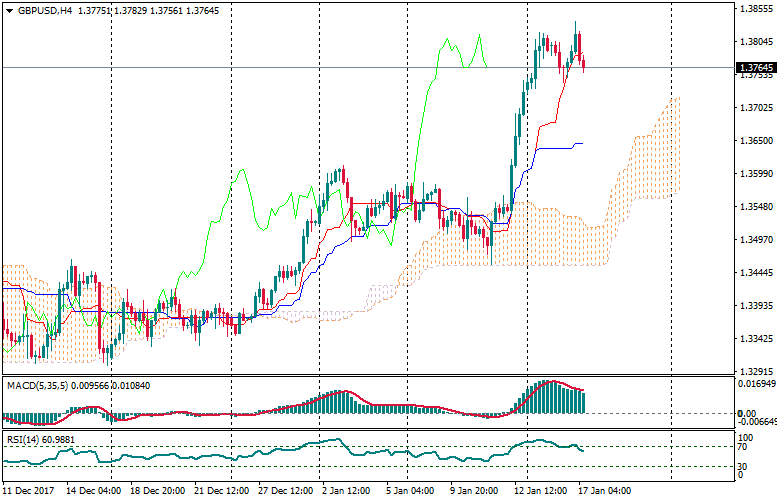
Task: Click the 1.38555 price axis label
Action: (x=755, y=9)
